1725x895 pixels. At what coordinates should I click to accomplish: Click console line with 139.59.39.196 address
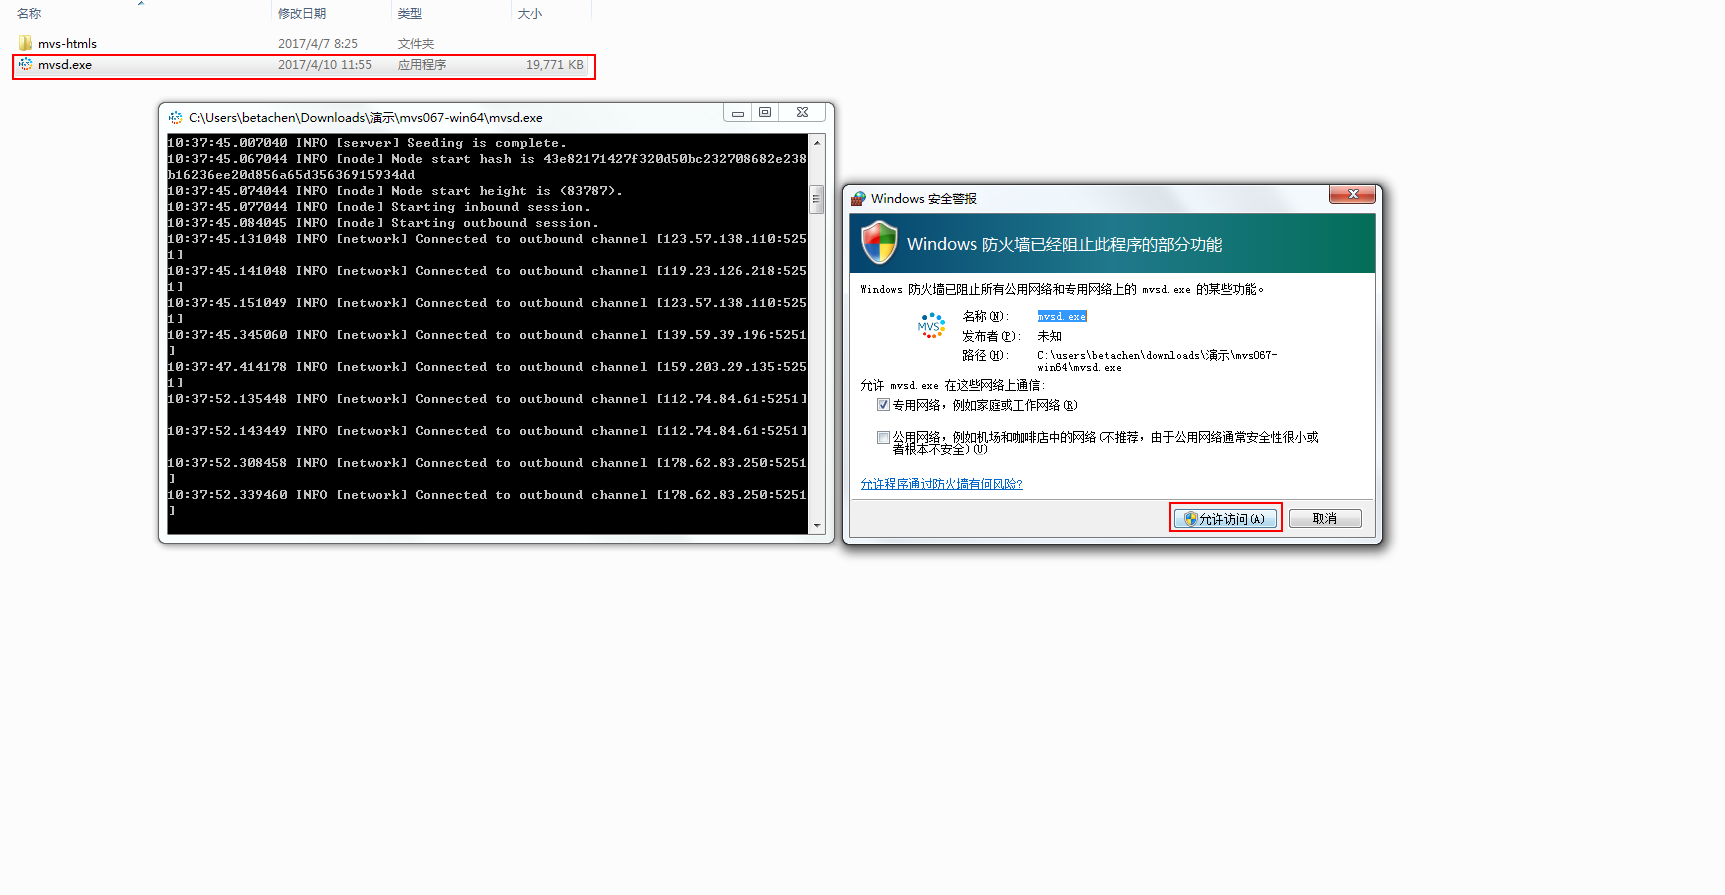pos(487,343)
